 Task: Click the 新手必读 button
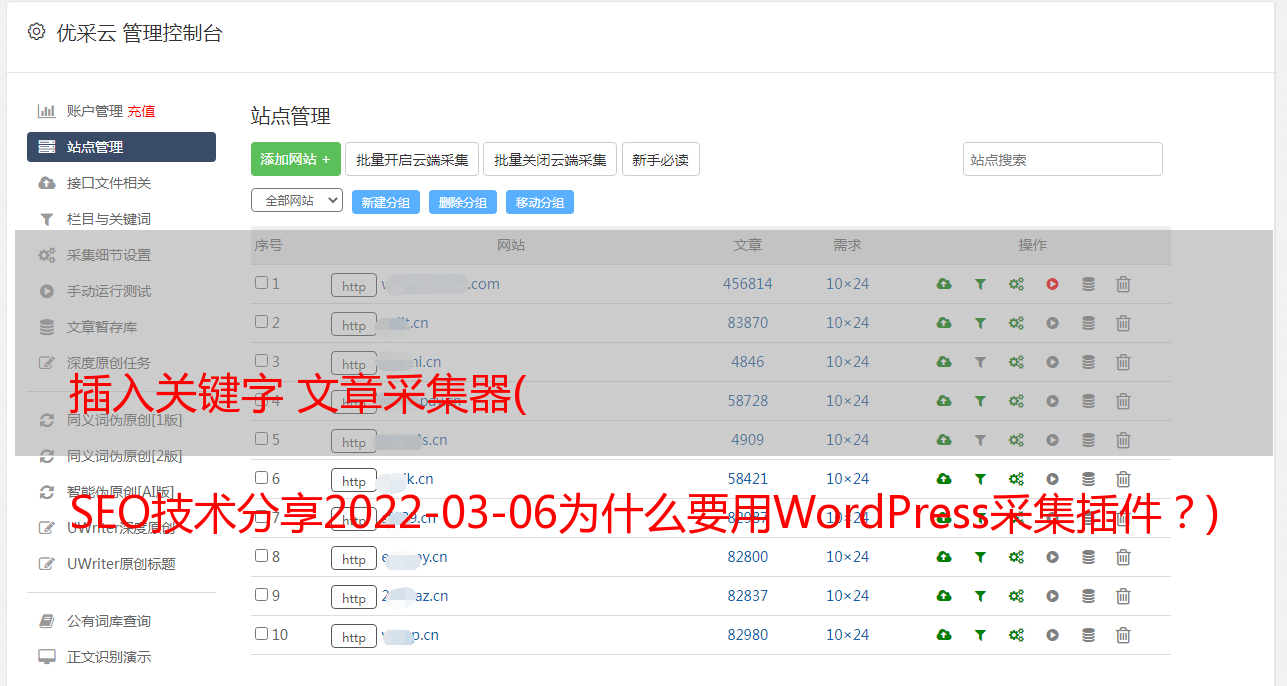(x=661, y=159)
